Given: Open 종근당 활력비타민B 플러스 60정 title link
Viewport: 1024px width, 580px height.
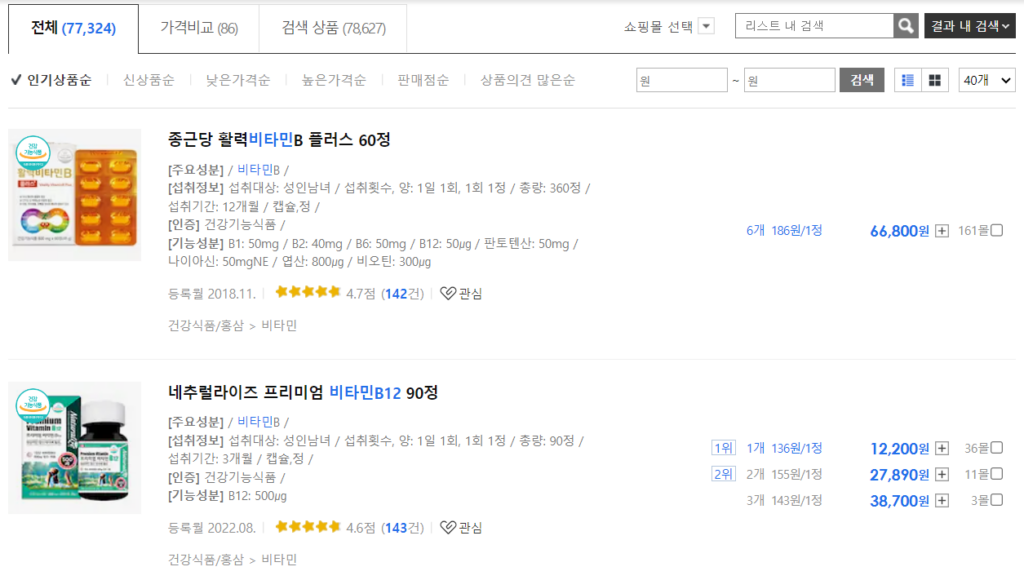Looking at the screenshot, I should point(279,140).
